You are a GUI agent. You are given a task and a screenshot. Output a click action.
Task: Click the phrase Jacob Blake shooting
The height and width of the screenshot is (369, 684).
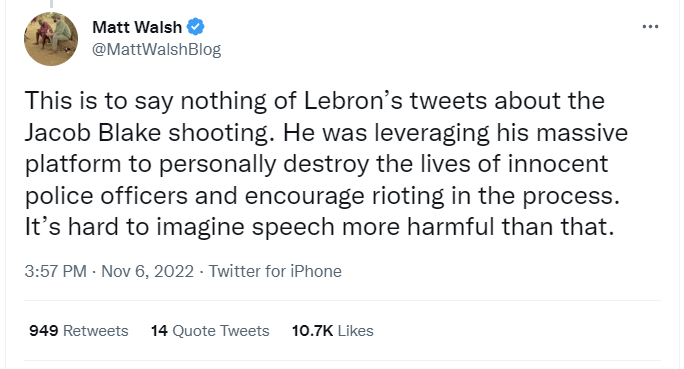(146, 133)
